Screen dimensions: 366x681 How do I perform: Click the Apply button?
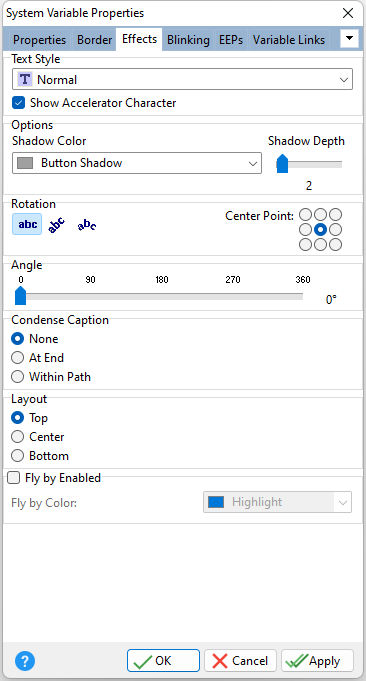317,661
